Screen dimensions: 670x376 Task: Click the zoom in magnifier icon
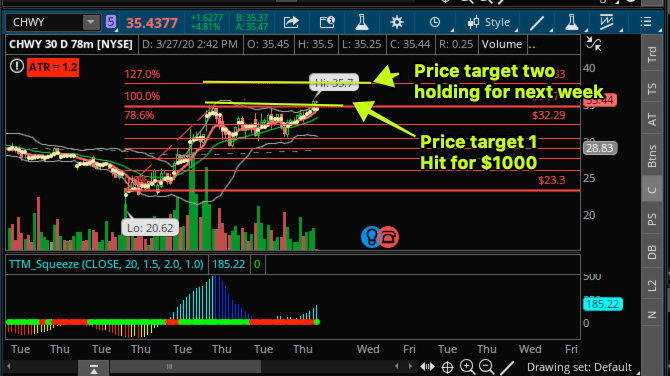click(x=467, y=367)
